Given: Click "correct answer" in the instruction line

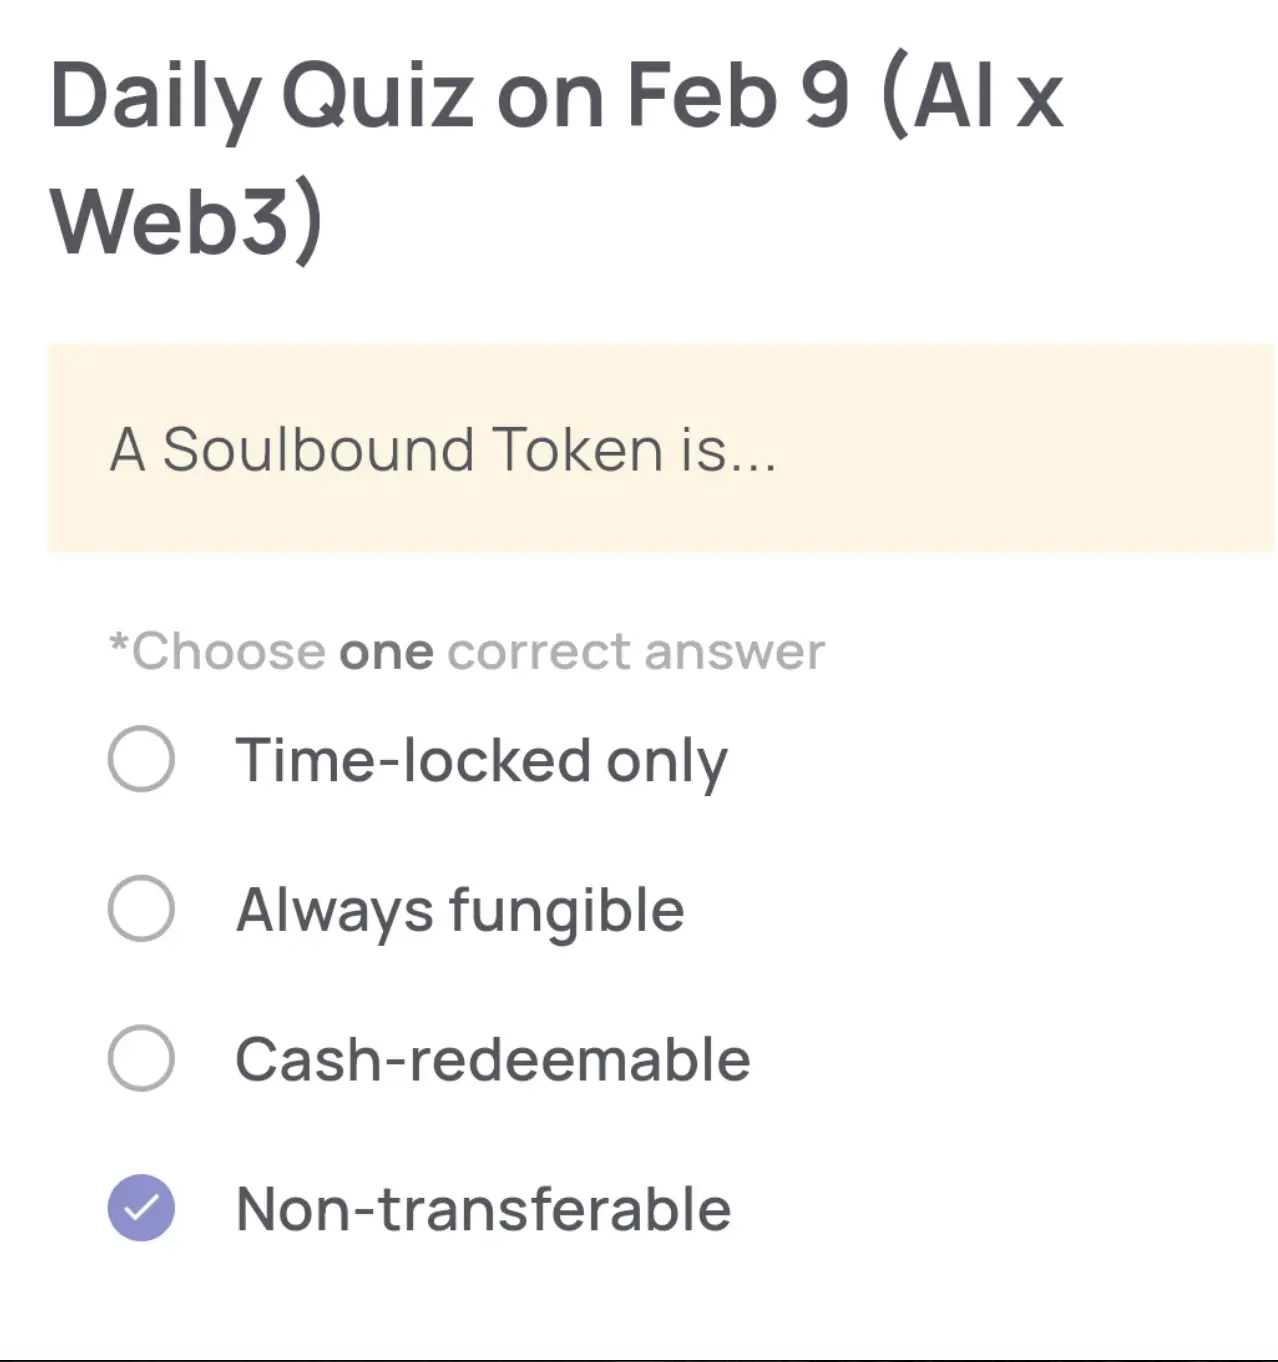Looking at the screenshot, I should point(636,653).
